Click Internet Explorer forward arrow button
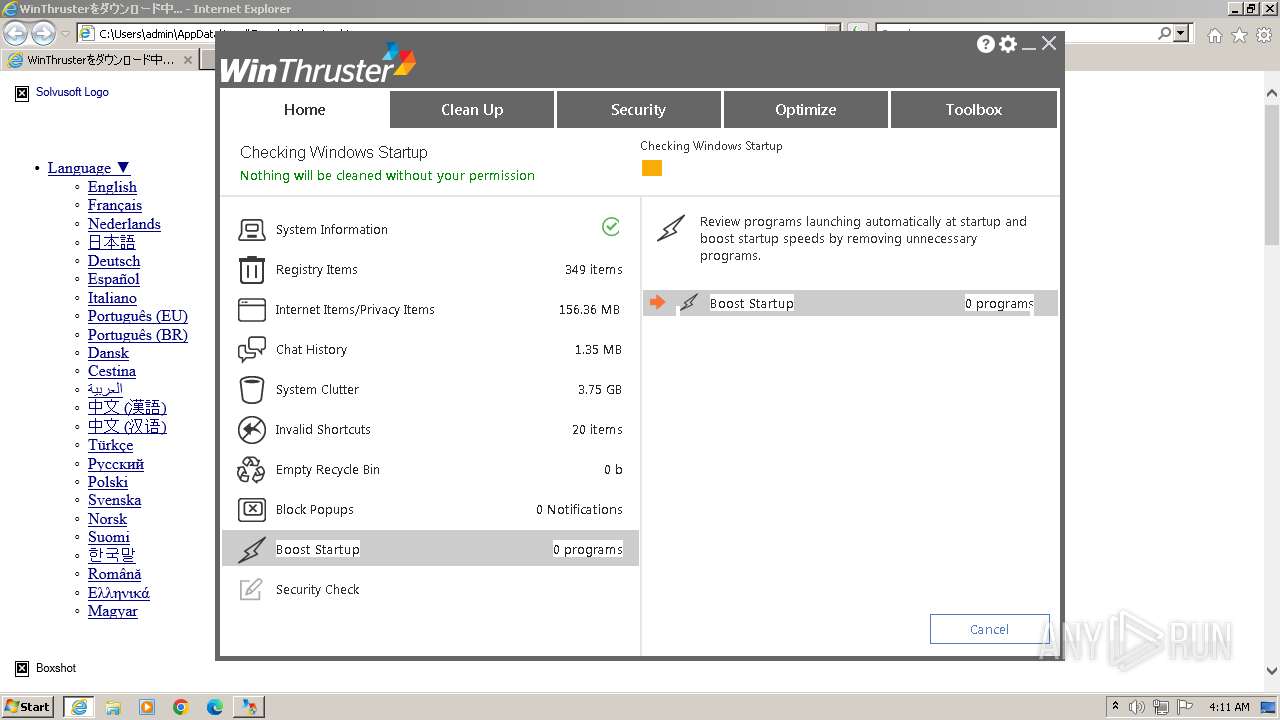The height and width of the screenshot is (720, 1280). click(x=43, y=33)
